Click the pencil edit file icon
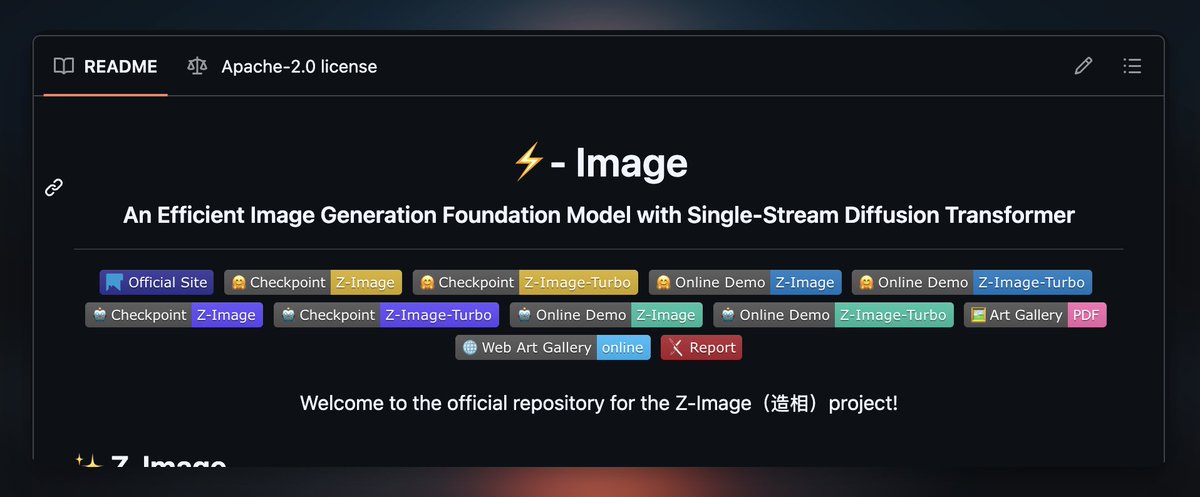Screen dimensions: 1200x497 click(x=1083, y=66)
